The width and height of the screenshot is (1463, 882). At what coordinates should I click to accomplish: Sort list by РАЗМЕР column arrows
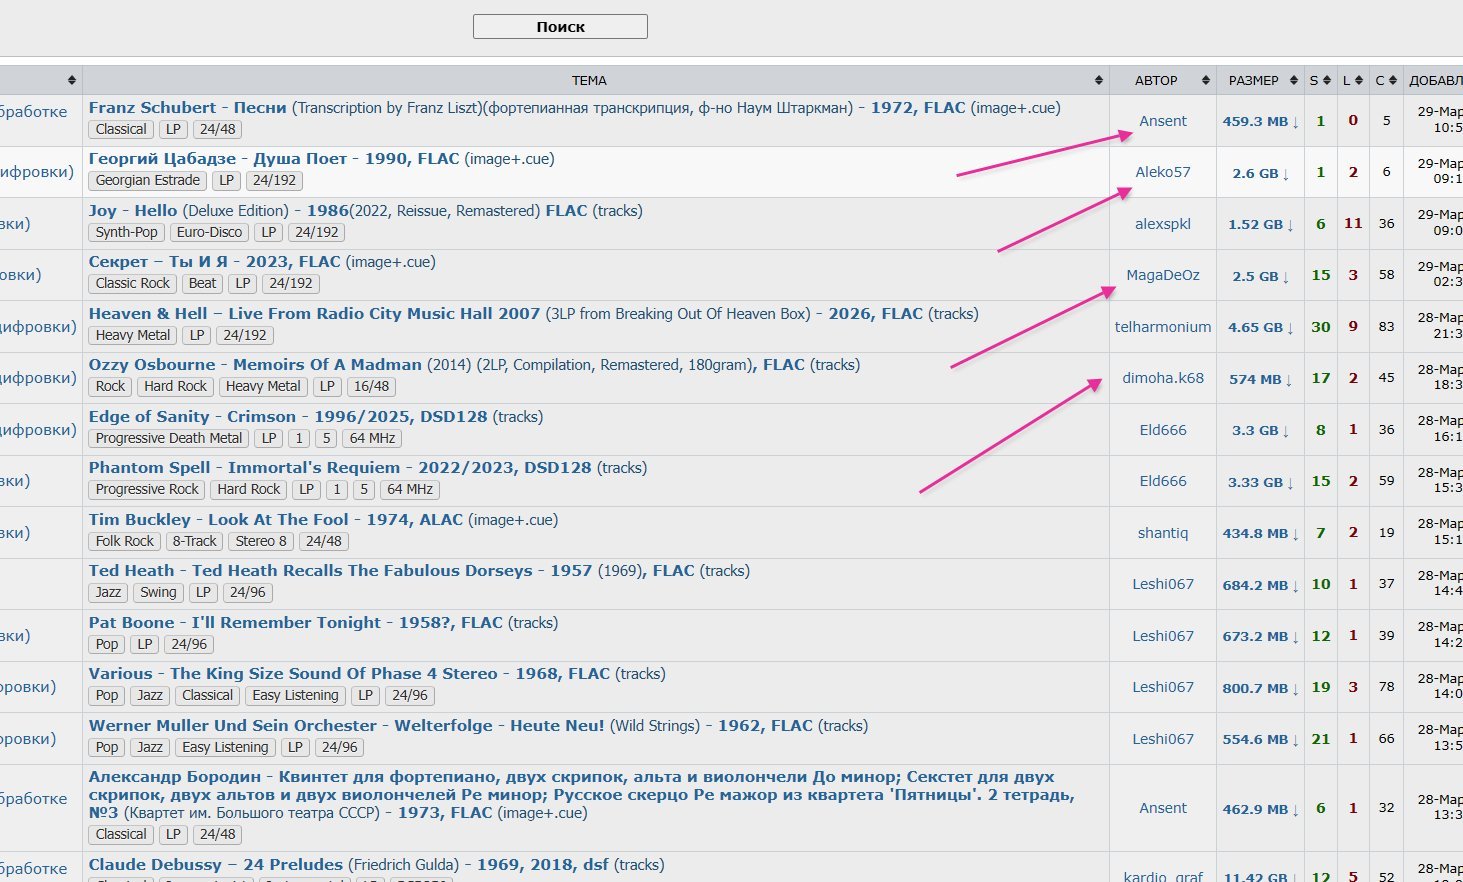(1293, 81)
